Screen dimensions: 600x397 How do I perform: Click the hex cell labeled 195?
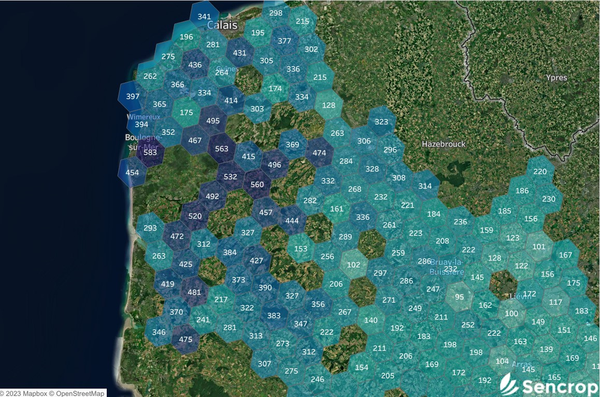click(258, 33)
